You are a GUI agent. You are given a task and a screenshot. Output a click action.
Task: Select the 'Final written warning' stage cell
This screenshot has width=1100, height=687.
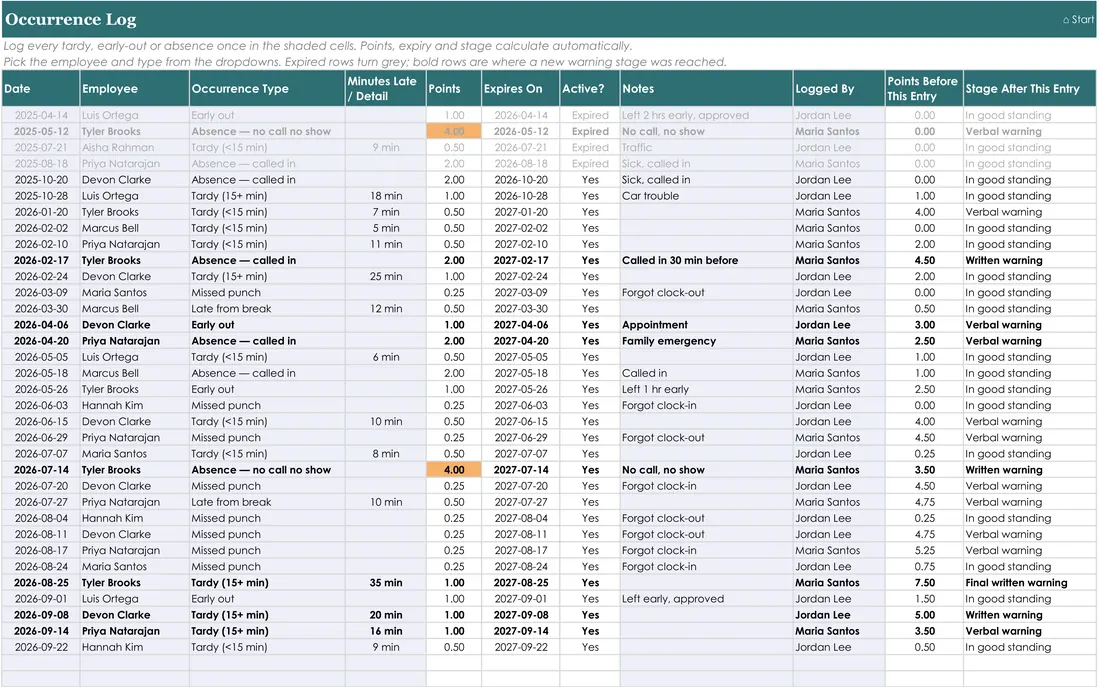[1029, 583]
